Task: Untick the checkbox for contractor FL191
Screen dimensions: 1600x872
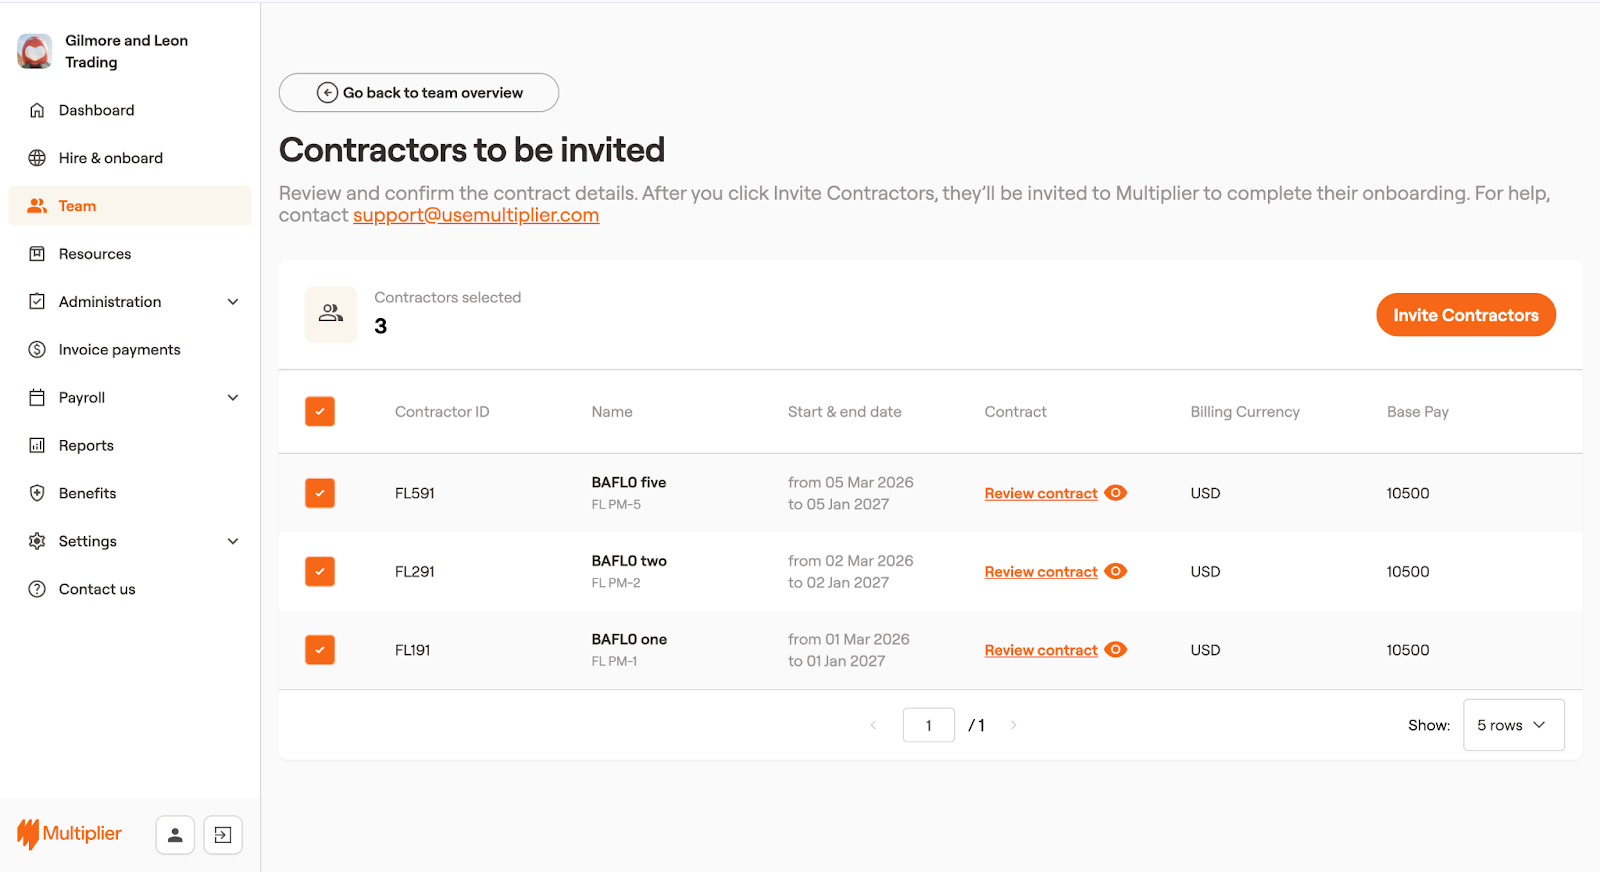Action: [320, 650]
